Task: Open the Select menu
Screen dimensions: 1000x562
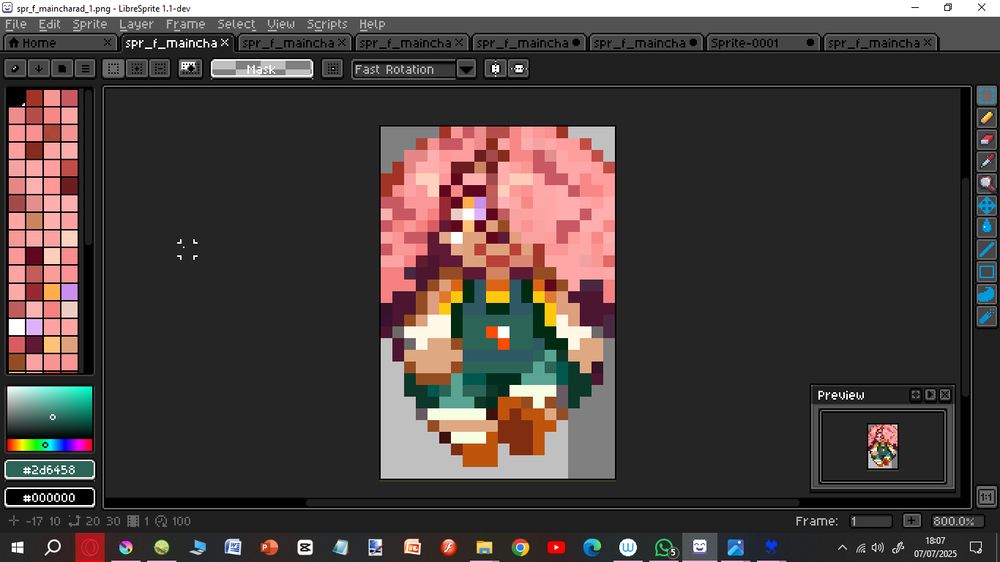Action: 236,24
